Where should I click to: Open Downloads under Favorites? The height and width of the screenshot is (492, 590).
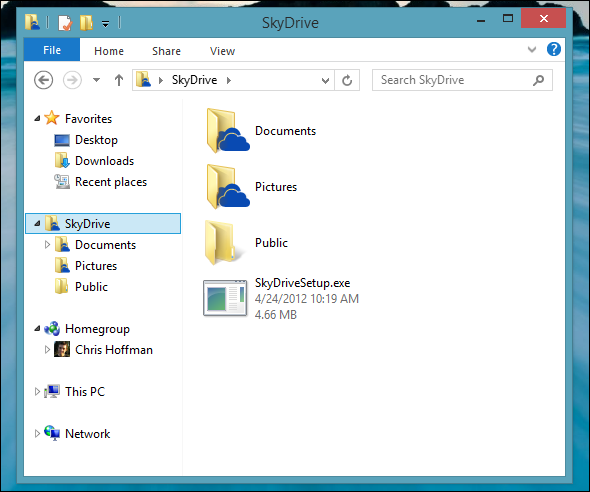tap(104, 161)
